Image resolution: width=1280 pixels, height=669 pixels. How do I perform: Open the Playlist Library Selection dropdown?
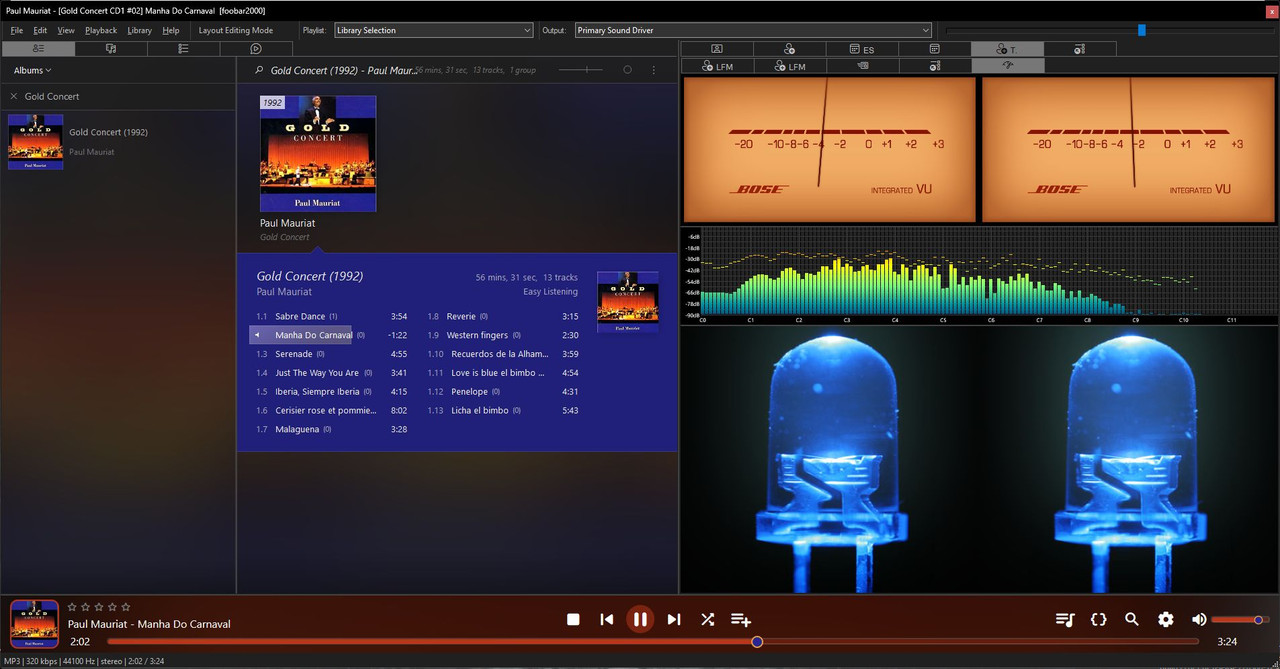433,30
